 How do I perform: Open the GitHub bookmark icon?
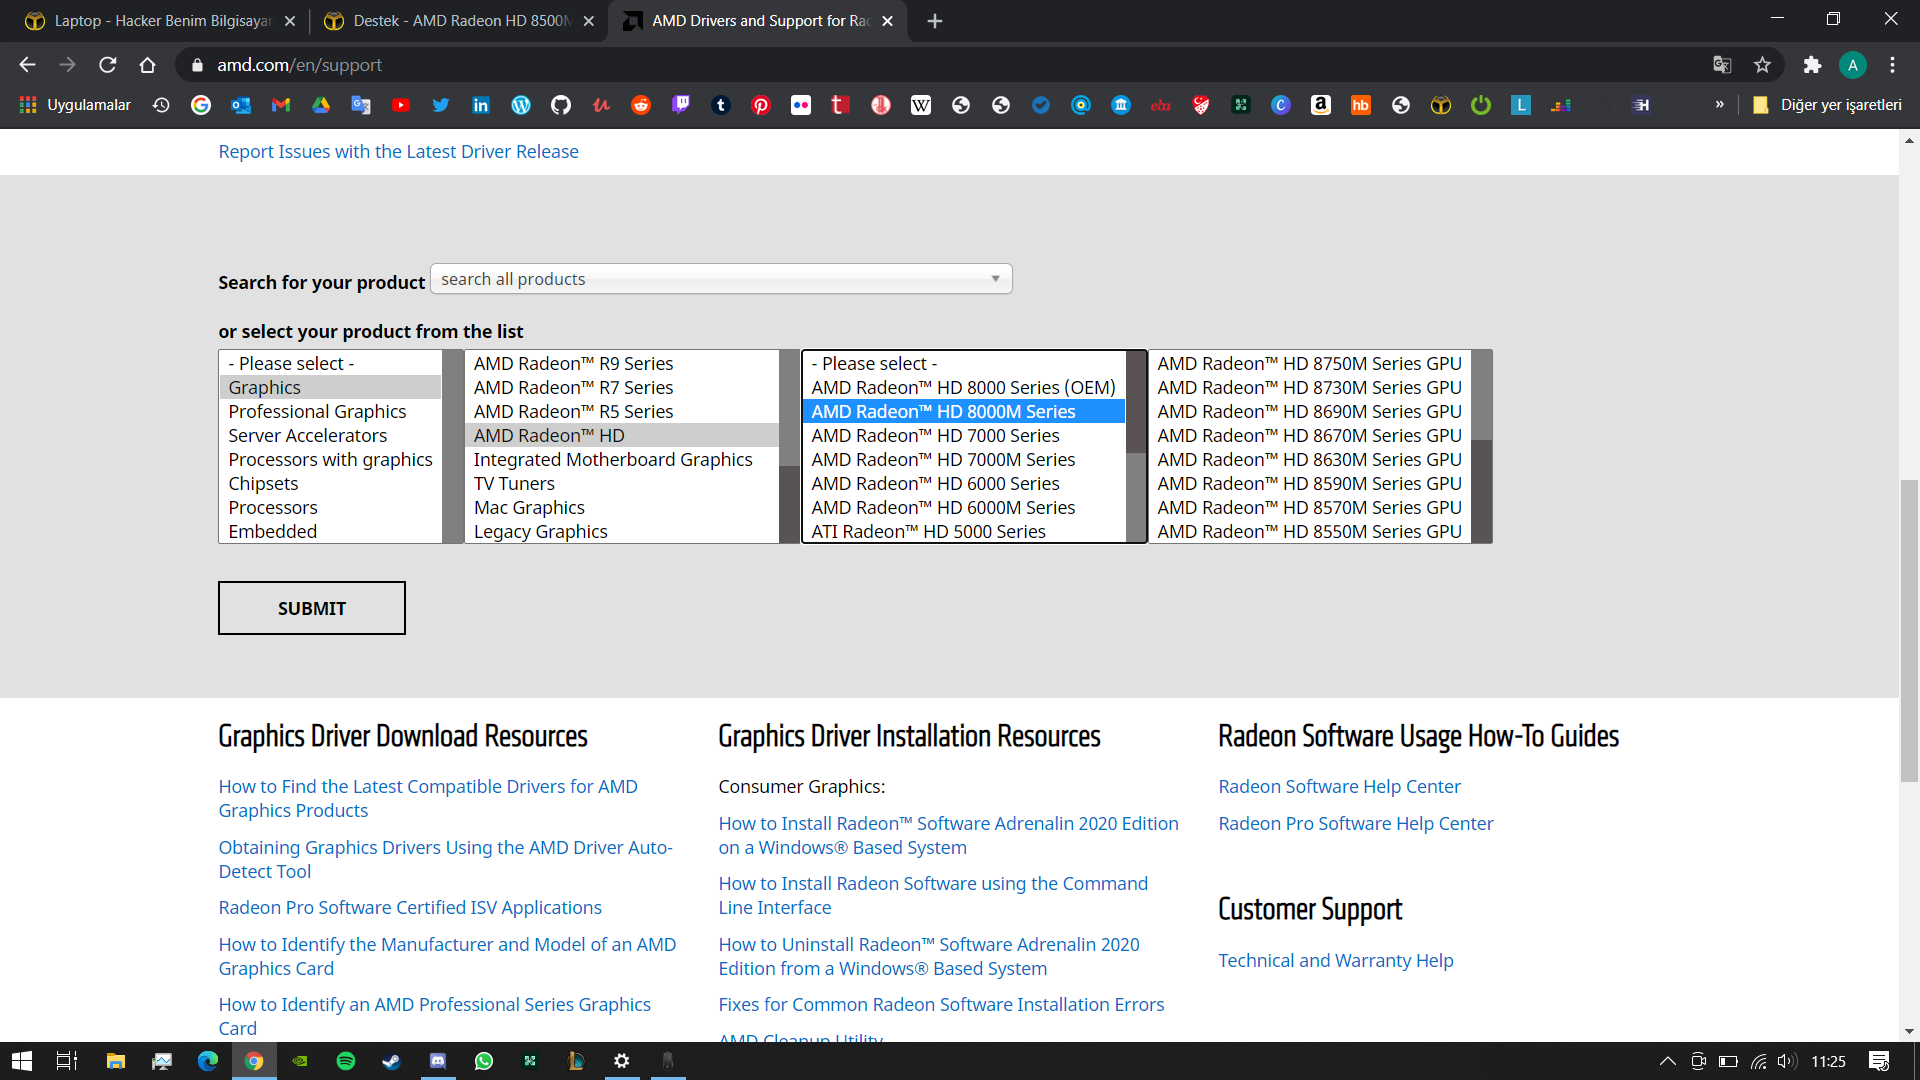point(561,105)
